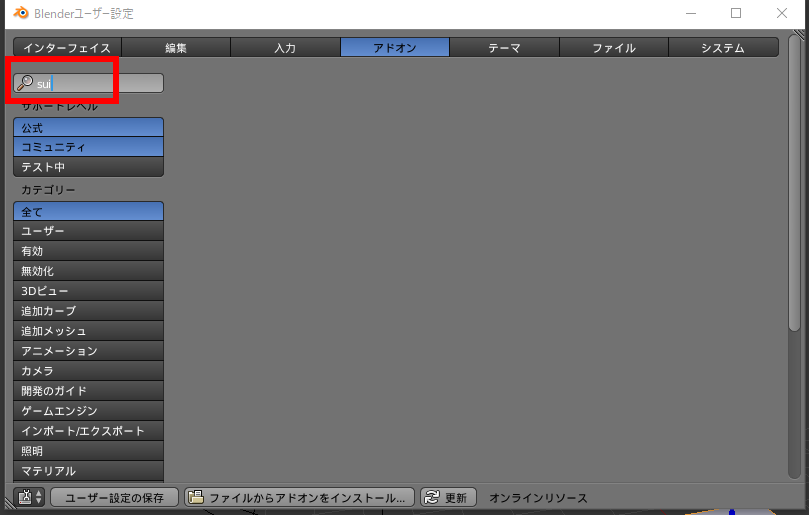
Task: Click the refresh arrows icon on 更新
Action: [x=432, y=497]
